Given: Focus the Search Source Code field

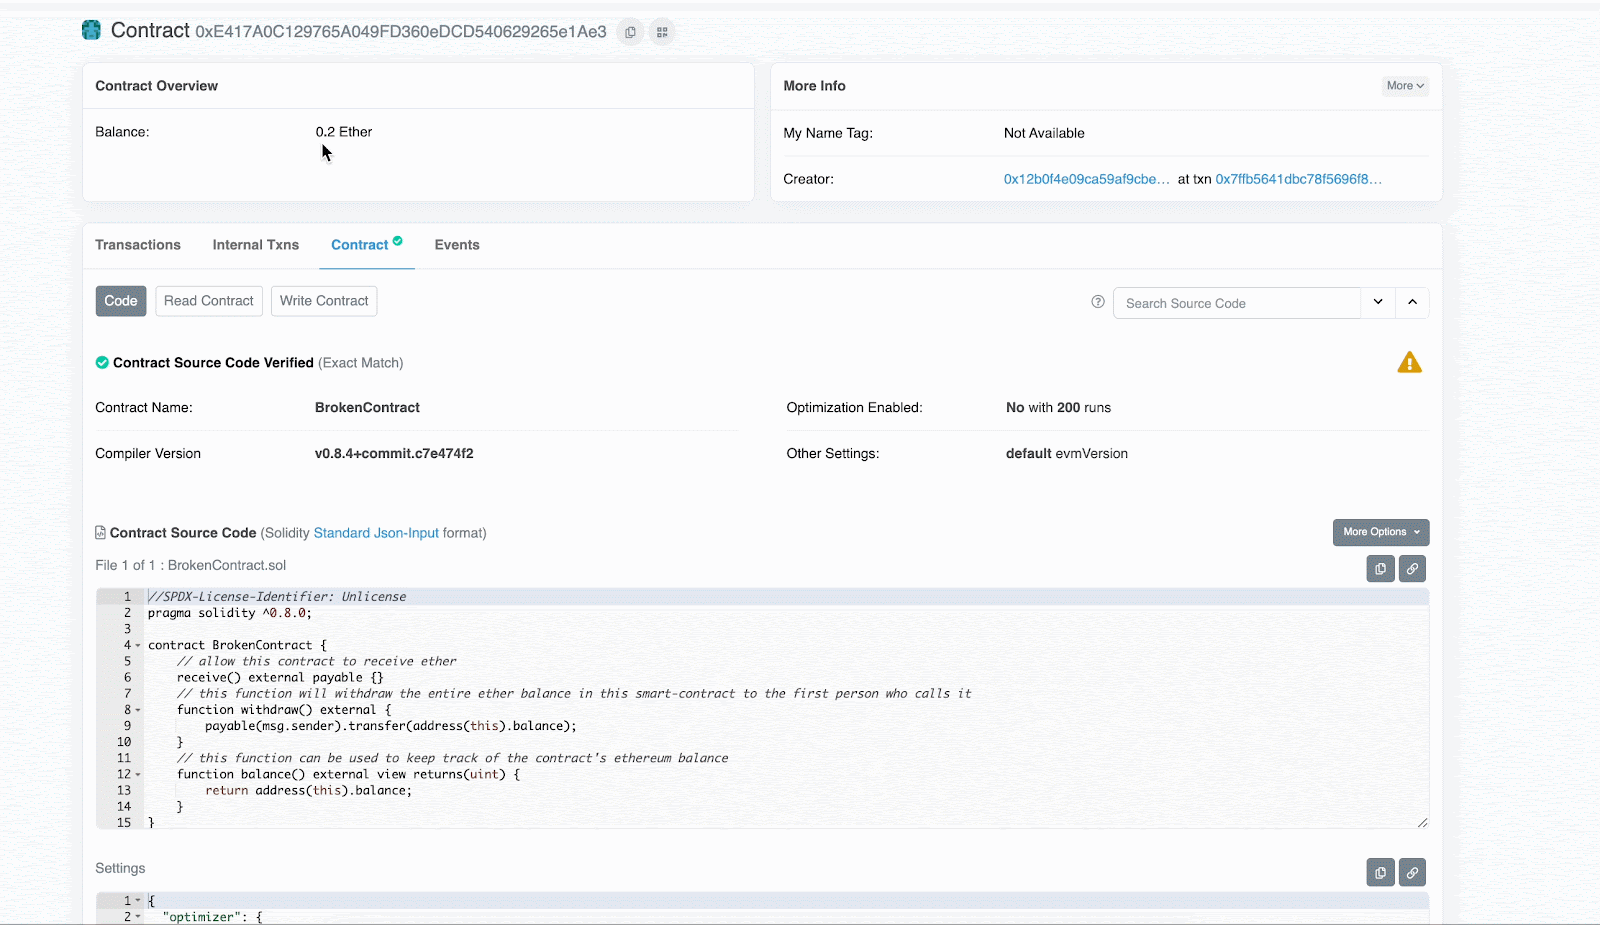Looking at the screenshot, I should [x=1236, y=303].
